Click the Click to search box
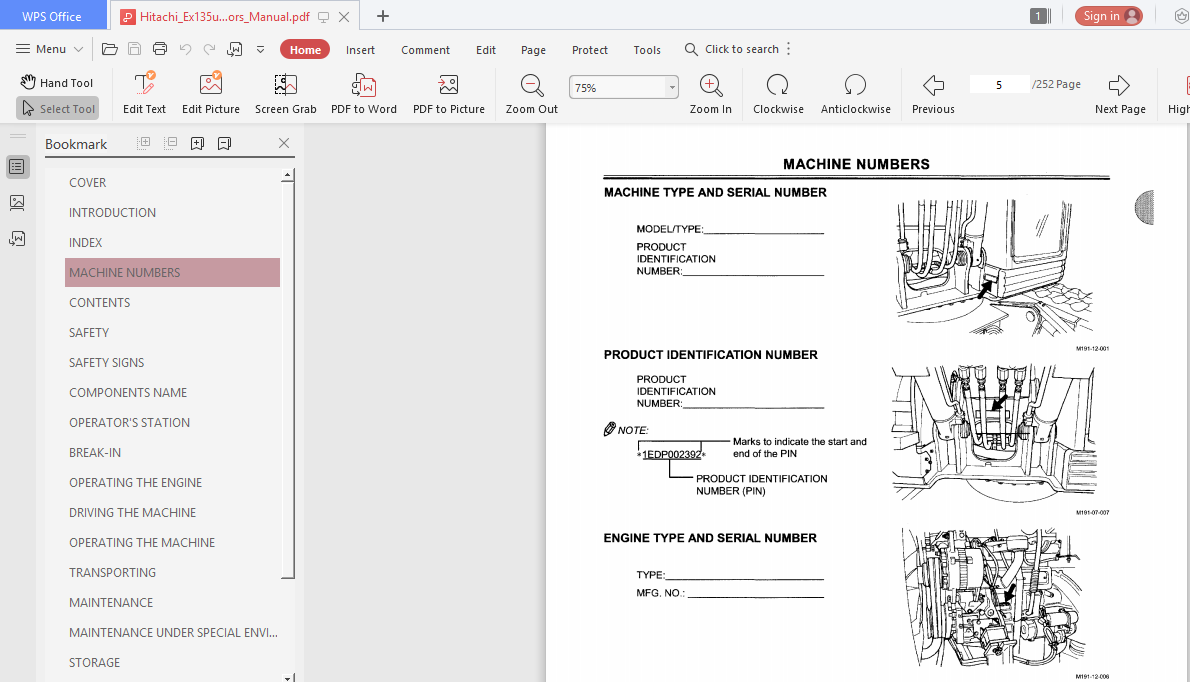Viewport: 1190px width, 682px height. pyautogui.click(x=732, y=49)
